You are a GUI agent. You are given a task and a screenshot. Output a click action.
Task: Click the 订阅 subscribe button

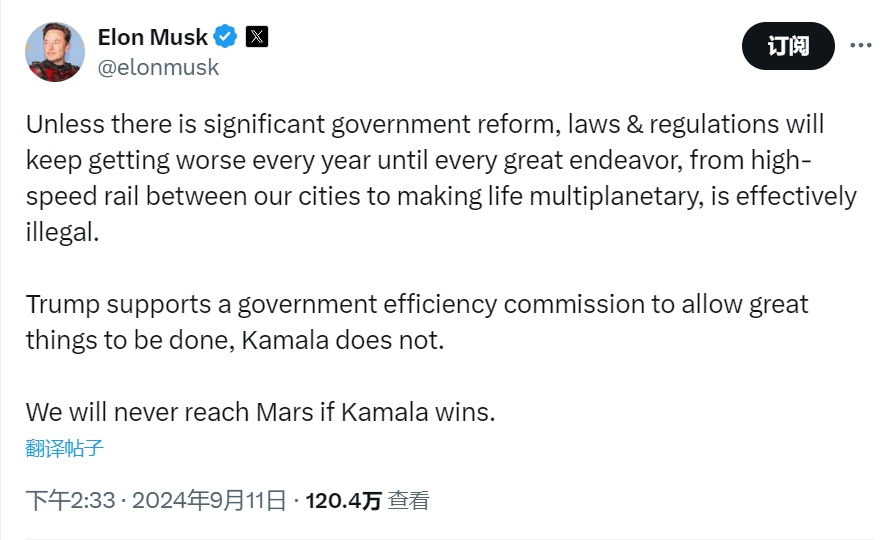coord(788,46)
